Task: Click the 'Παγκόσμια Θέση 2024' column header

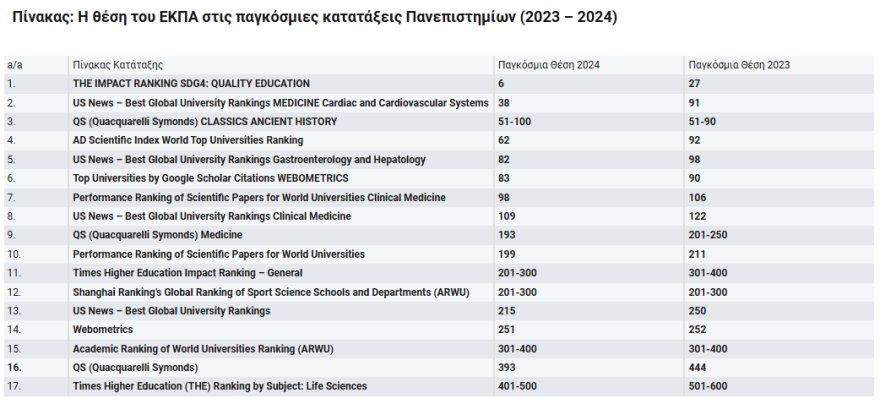Action: click(548, 65)
